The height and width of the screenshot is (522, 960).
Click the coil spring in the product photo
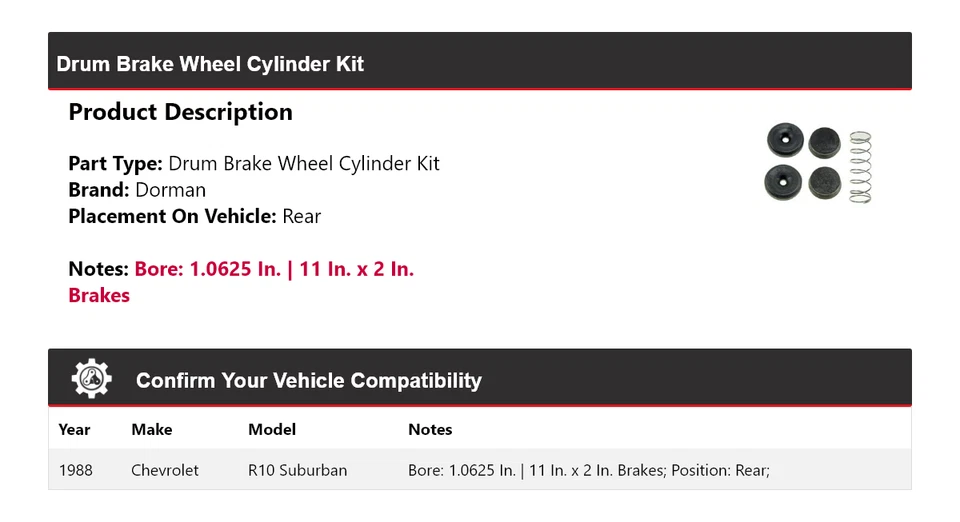(x=860, y=166)
